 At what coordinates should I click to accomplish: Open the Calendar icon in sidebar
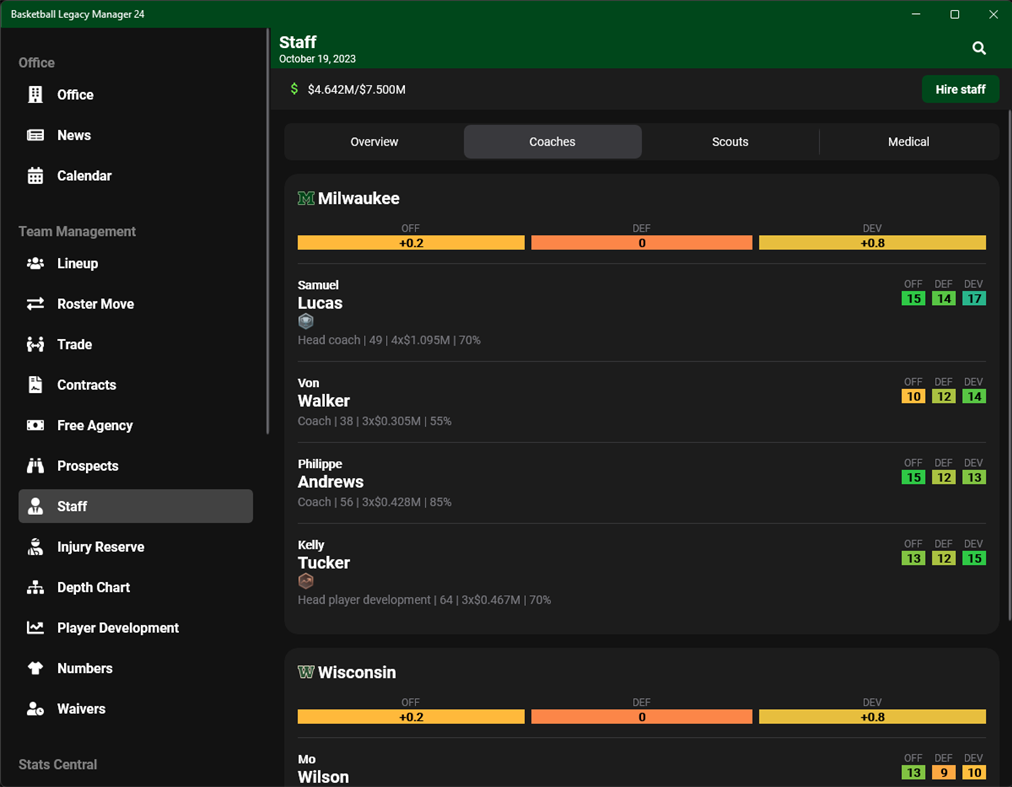(35, 176)
